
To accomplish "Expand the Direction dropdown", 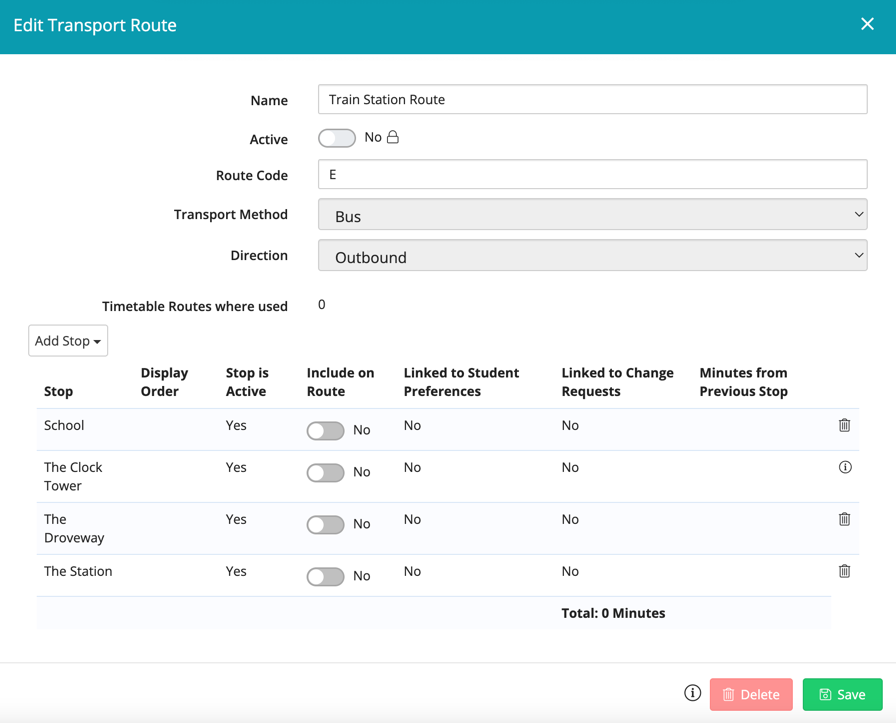I will tap(592, 256).
